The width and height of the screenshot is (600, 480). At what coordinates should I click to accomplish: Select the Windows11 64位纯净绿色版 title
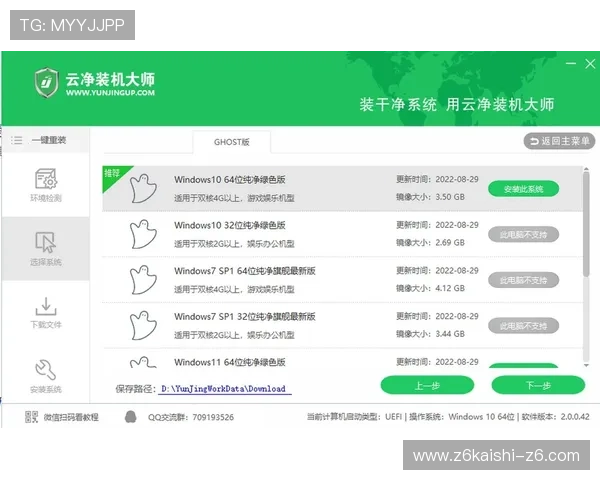(x=230, y=362)
